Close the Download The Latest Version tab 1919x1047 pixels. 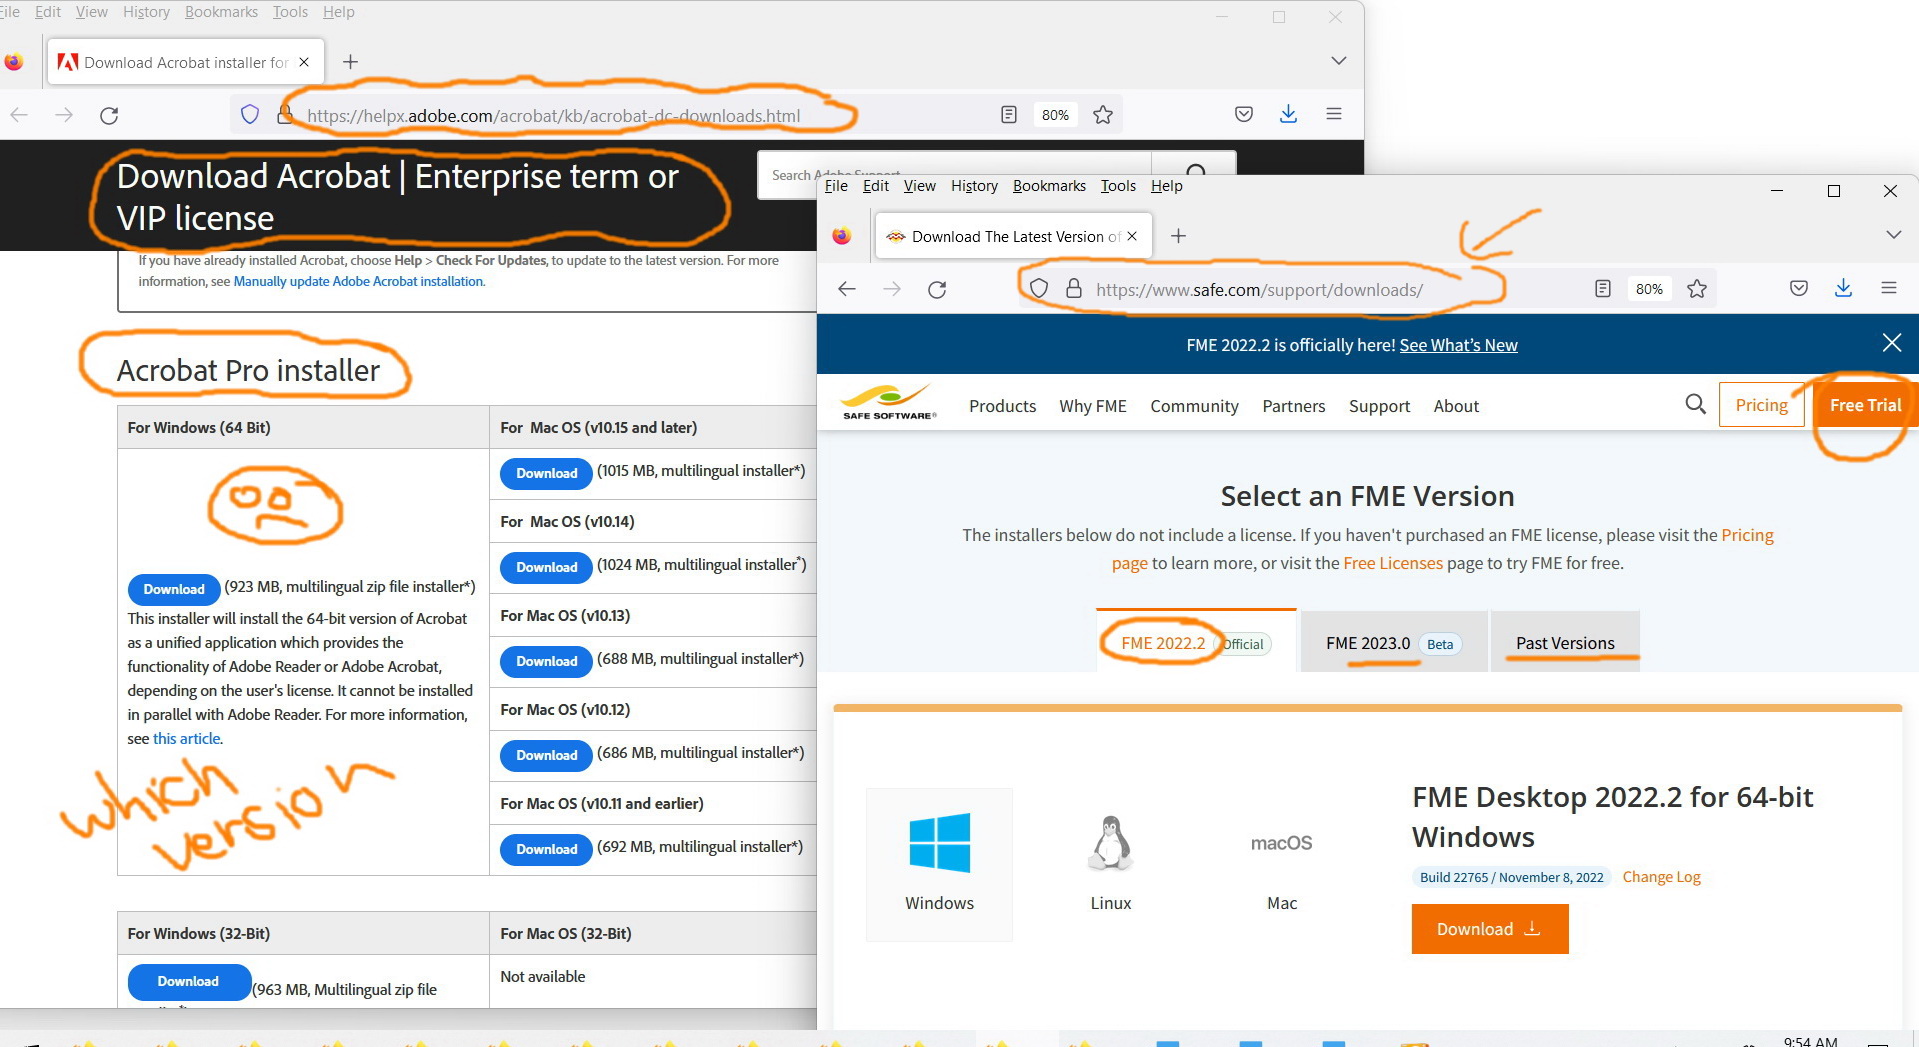(x=1132, y=236)
